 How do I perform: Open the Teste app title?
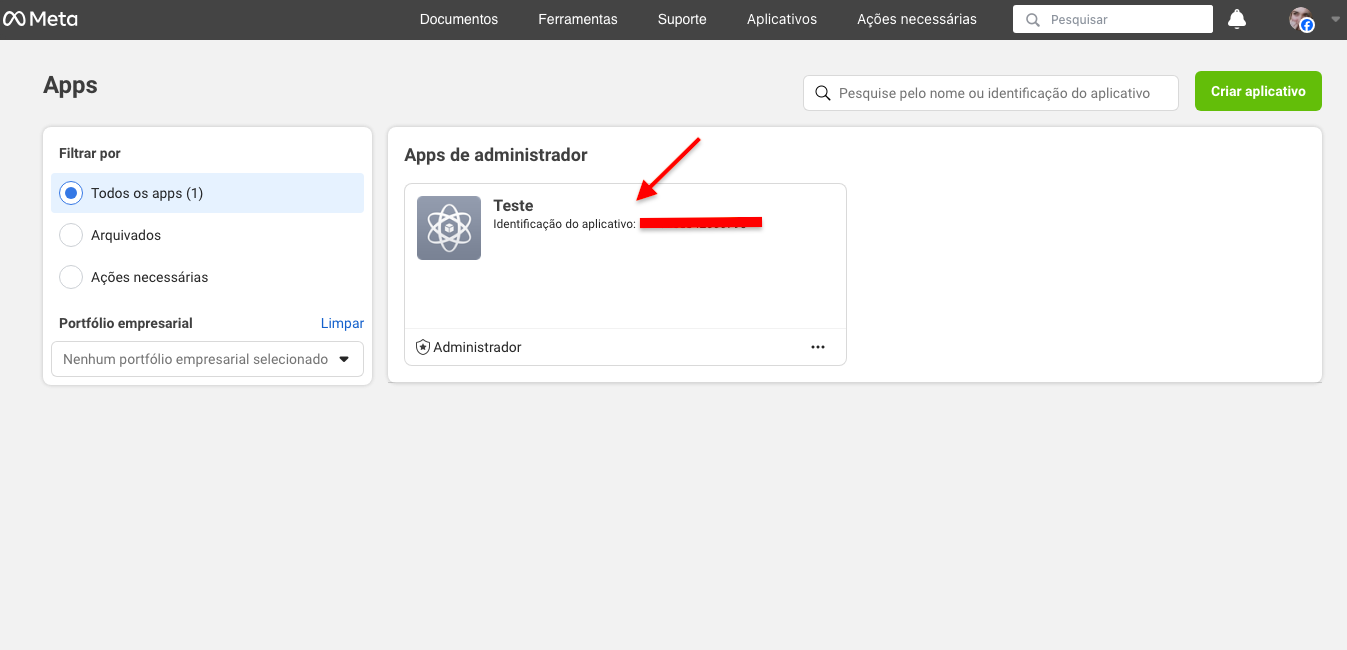tap(513, 206)
